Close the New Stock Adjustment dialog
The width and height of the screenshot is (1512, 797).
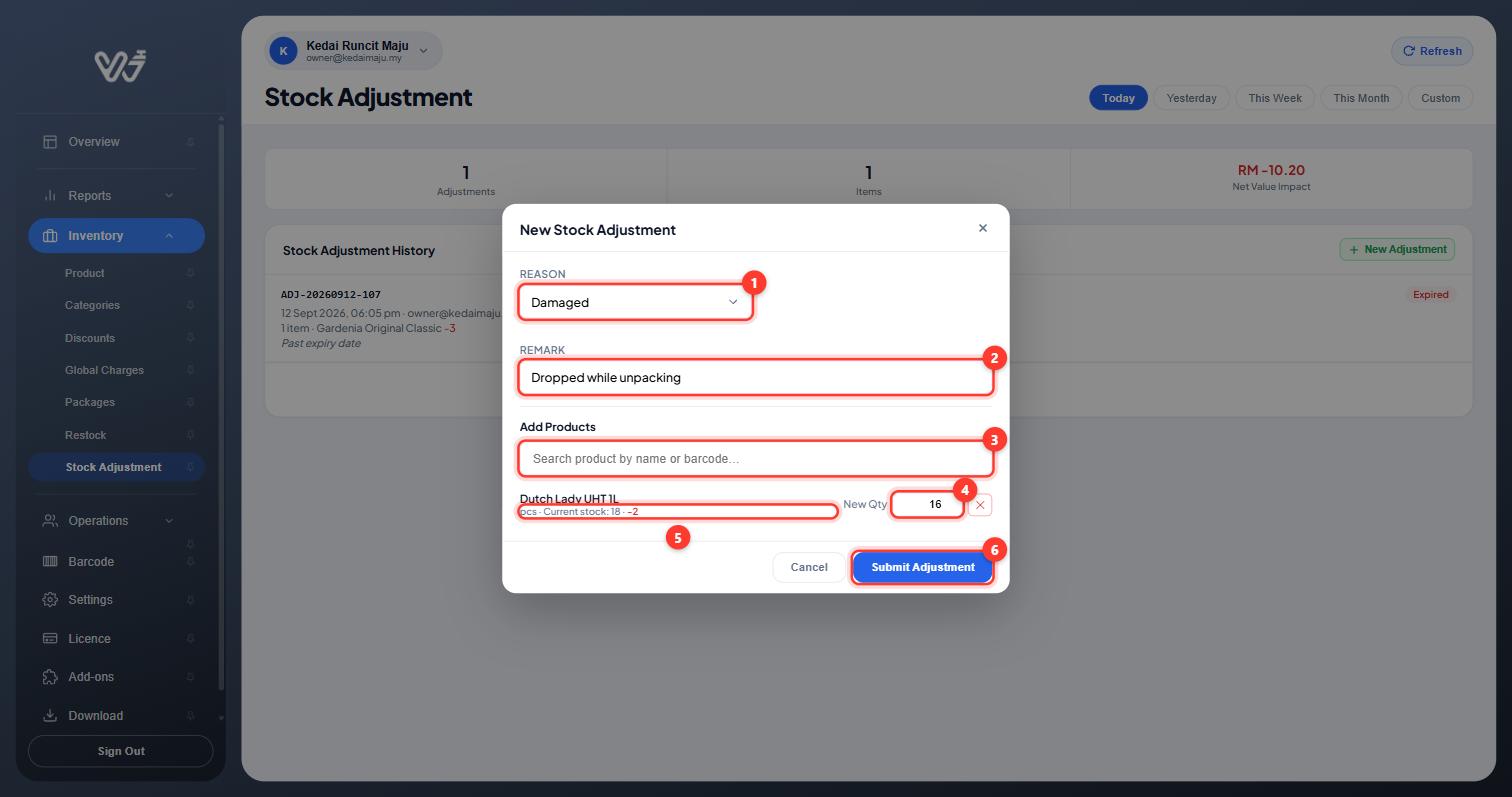(x=983, y=228)
